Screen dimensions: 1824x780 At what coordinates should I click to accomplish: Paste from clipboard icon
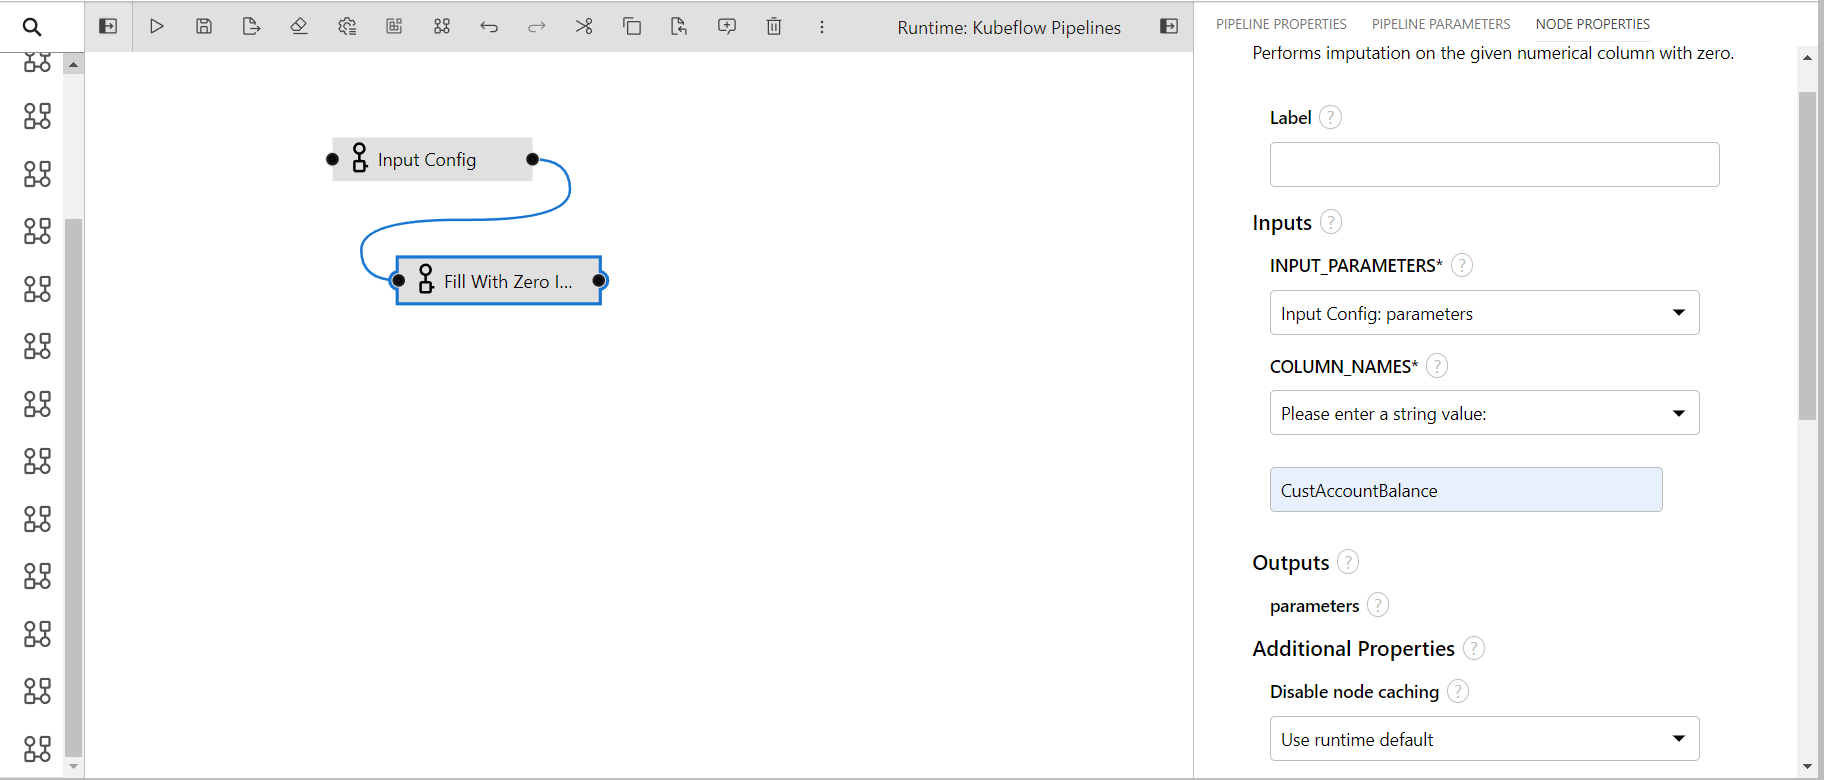point(679,27)
